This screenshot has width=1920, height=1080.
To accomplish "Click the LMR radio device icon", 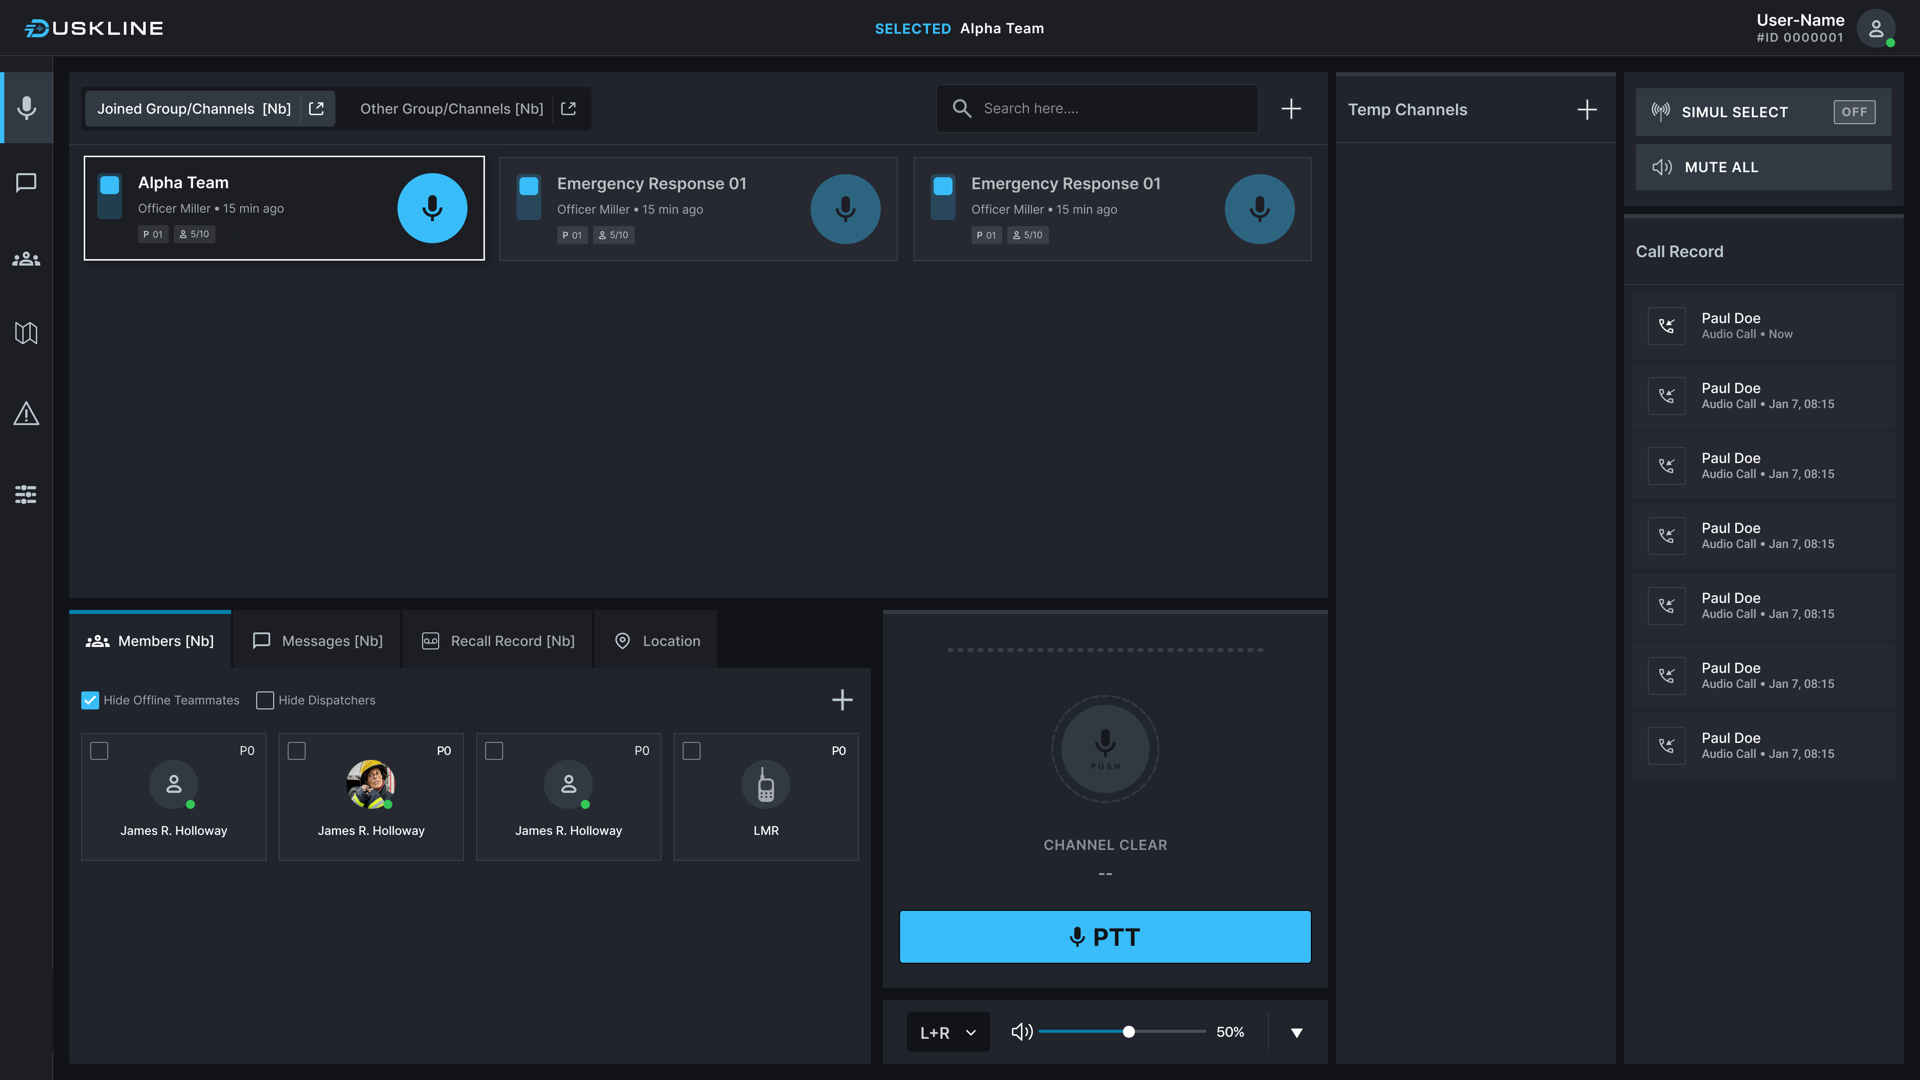I will 766,785.
